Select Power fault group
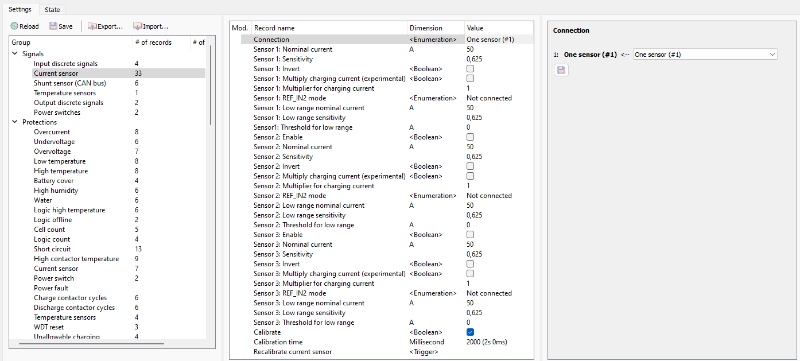Screen dimensions: 800x361 [x=51, y=289]
